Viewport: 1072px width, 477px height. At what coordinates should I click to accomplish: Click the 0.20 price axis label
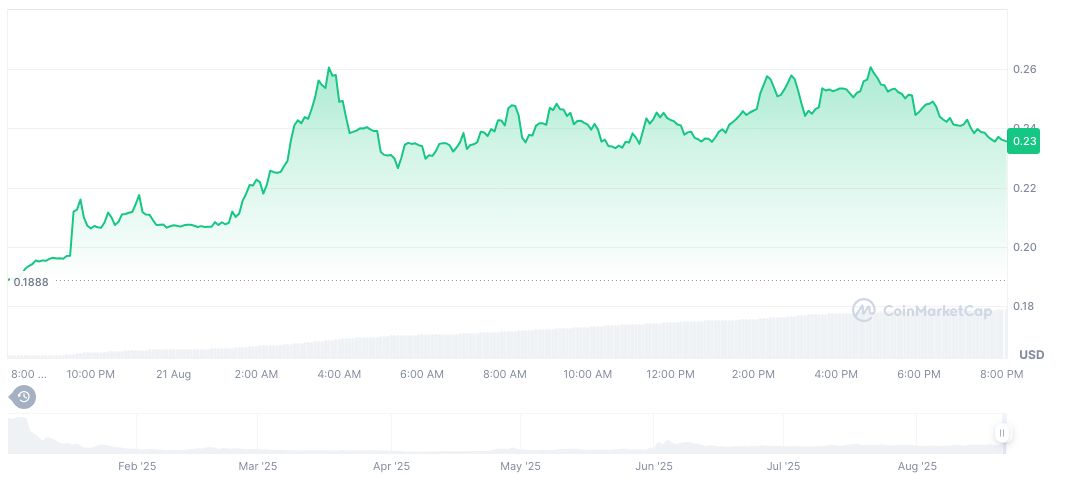point(1024,247)
